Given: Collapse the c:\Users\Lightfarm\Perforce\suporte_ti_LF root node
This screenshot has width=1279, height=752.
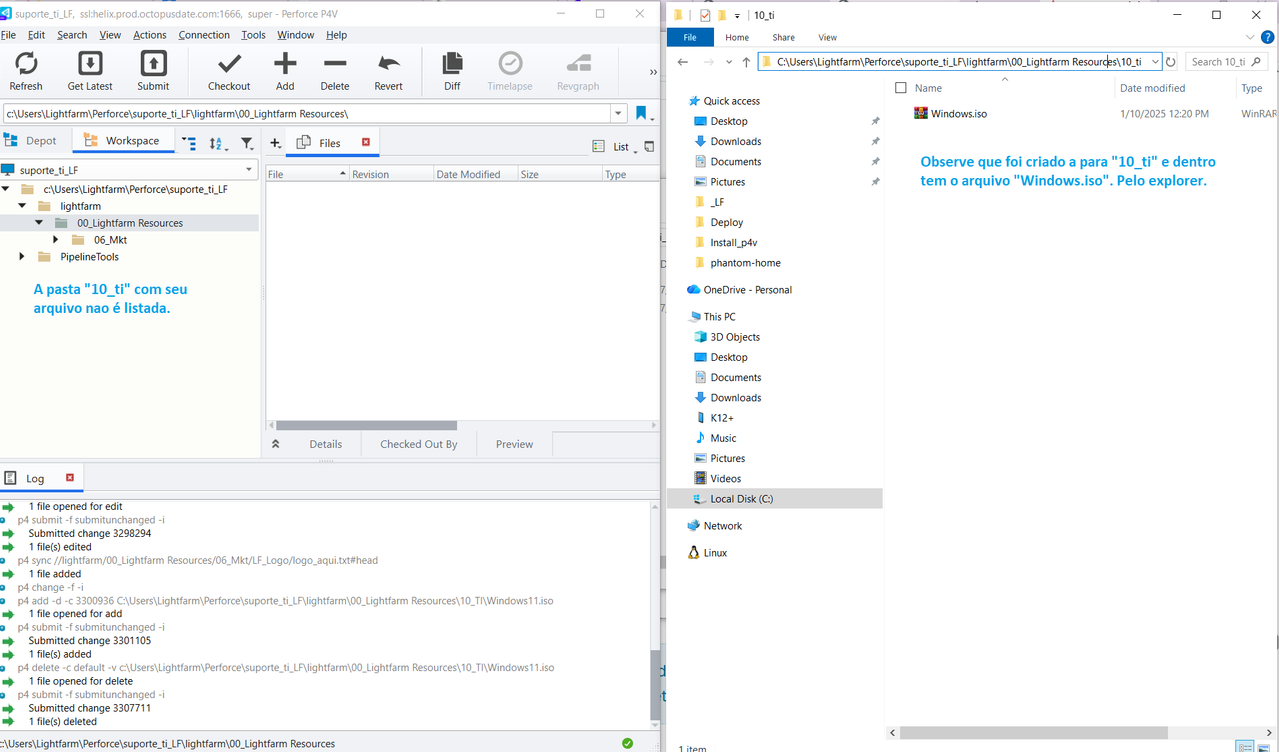Looking at the screenshot, I should (x=6, y=189).
